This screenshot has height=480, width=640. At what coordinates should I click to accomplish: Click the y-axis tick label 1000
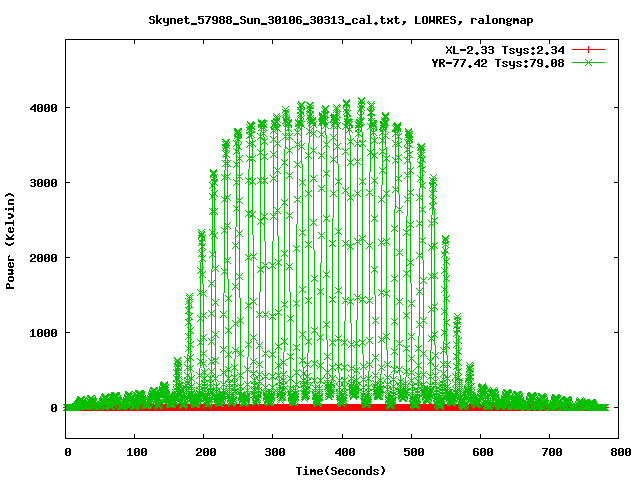point(43,333)
